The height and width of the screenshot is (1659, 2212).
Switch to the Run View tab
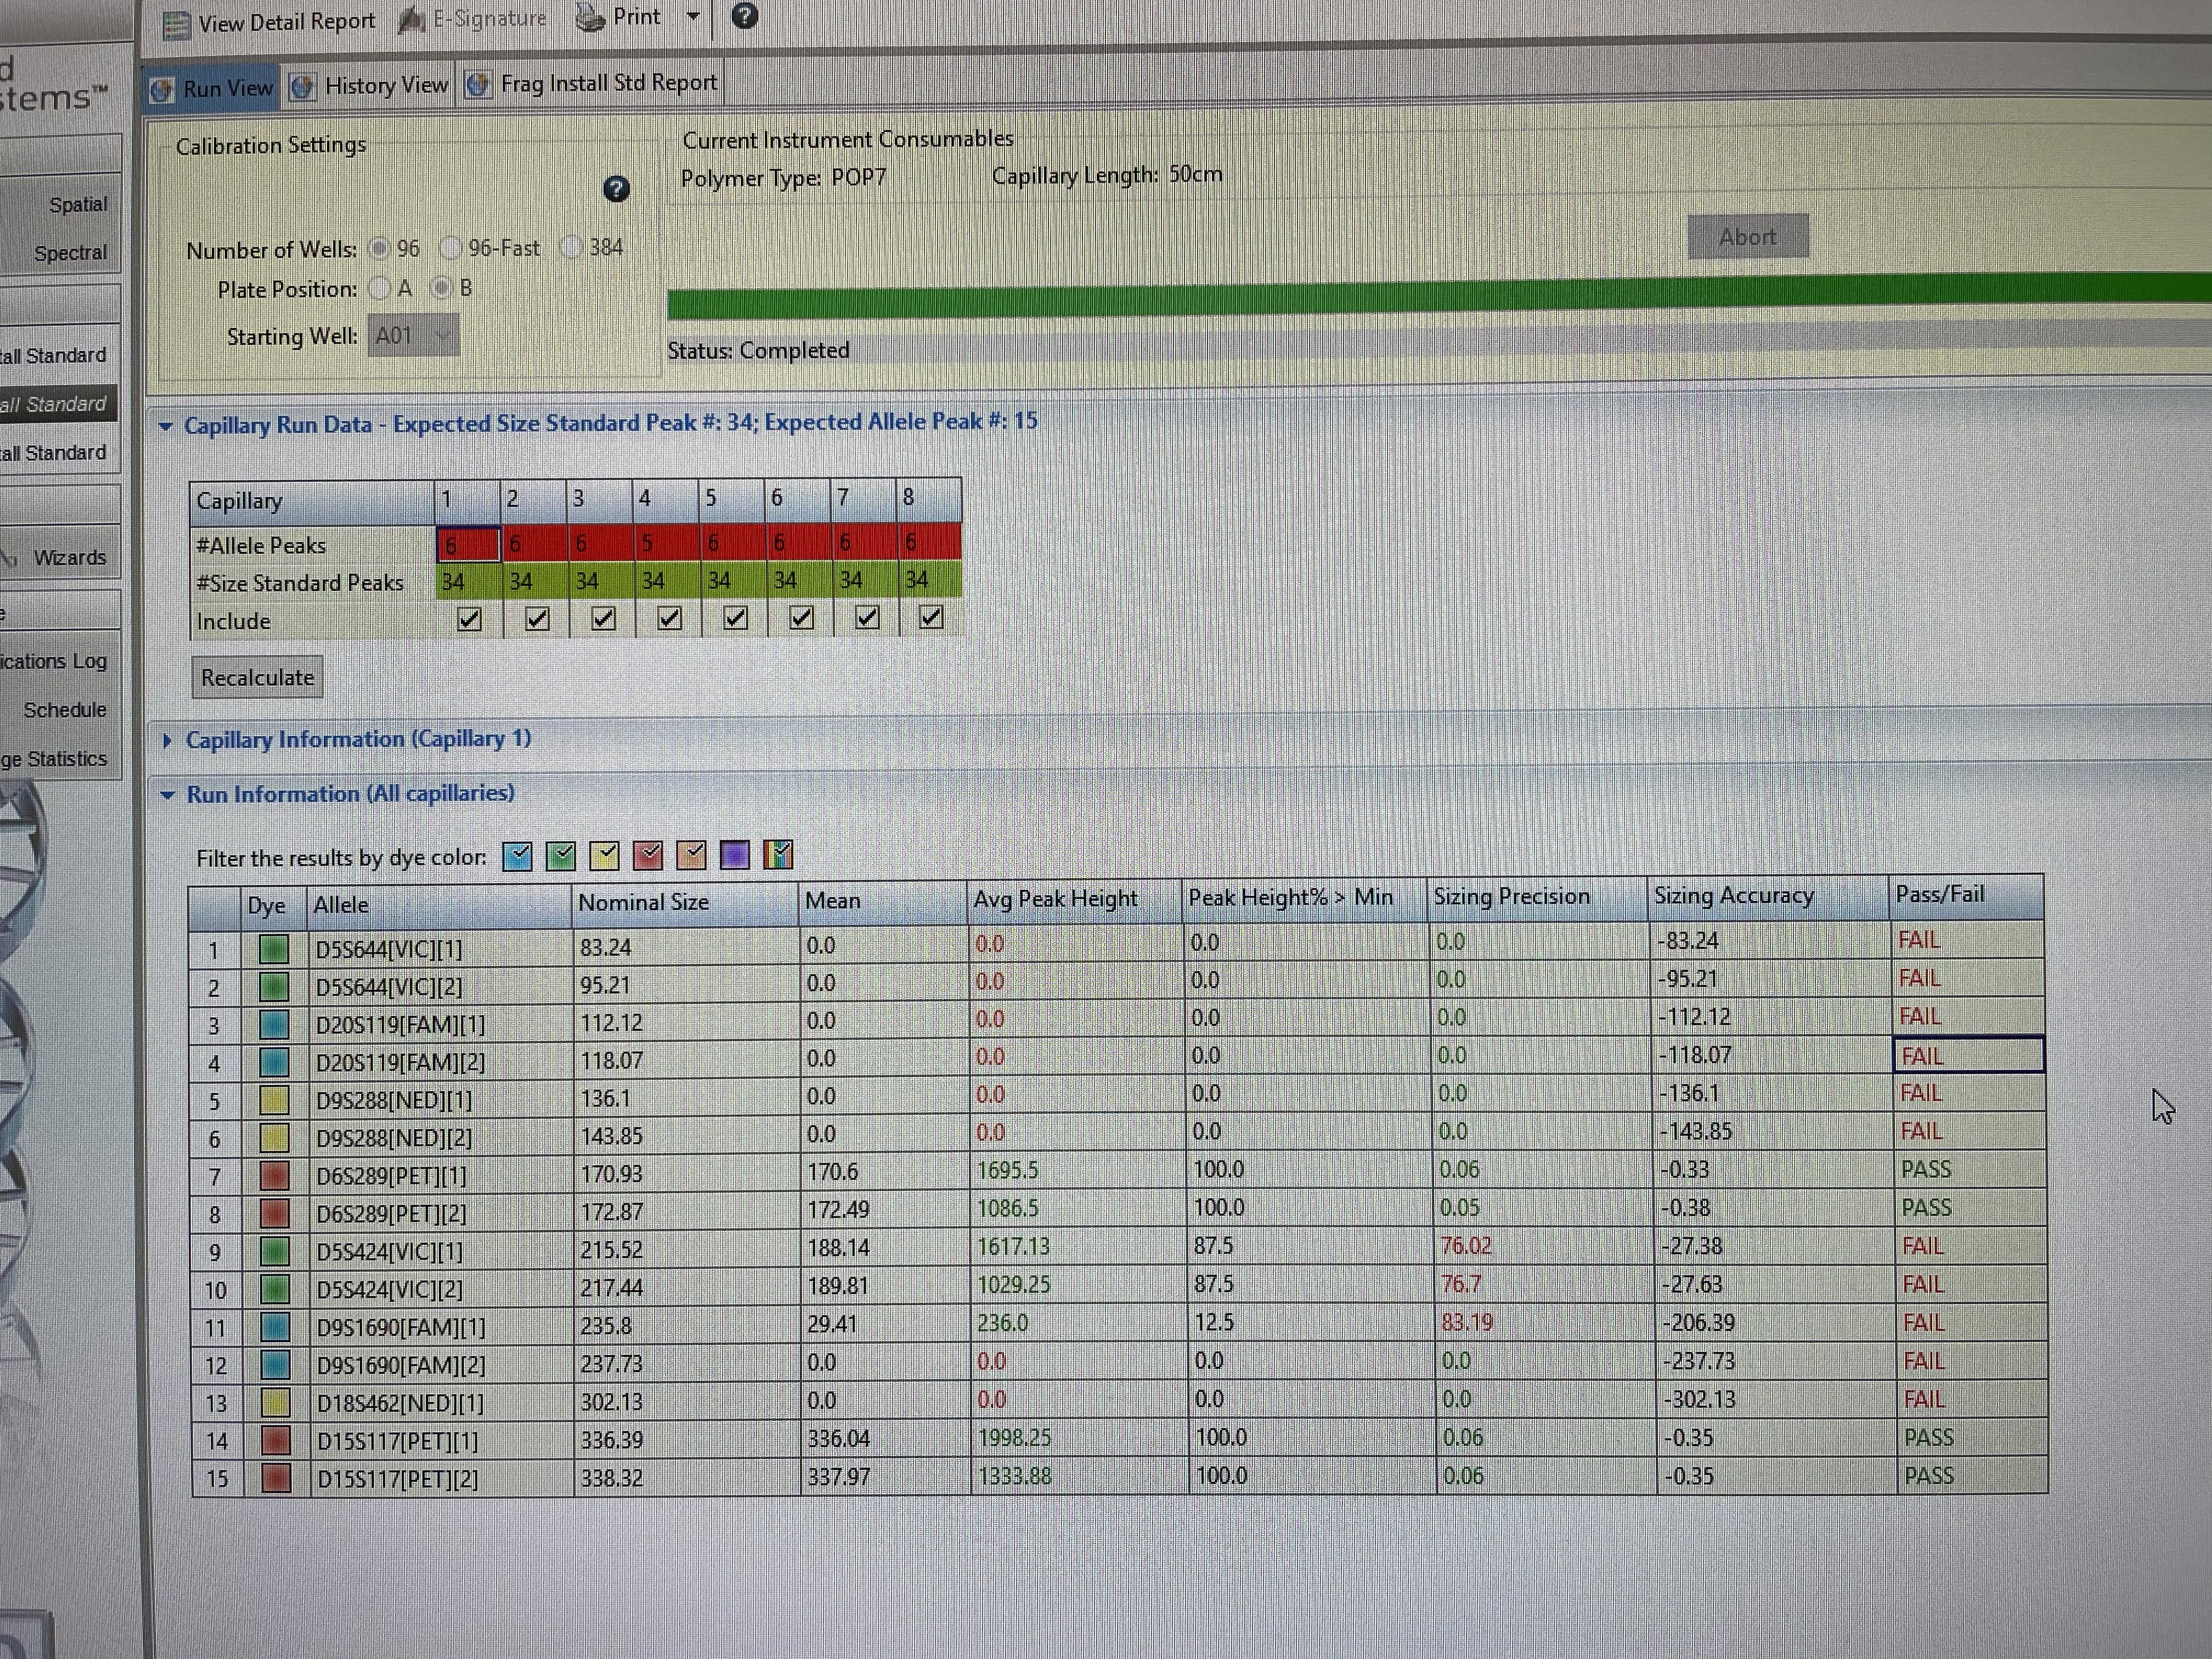pos(212,88)
